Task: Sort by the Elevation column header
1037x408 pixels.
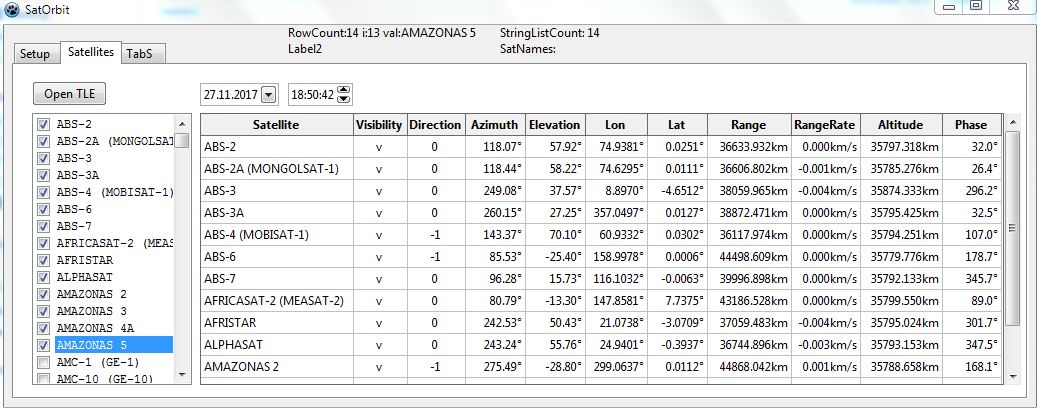Action: 554,125
